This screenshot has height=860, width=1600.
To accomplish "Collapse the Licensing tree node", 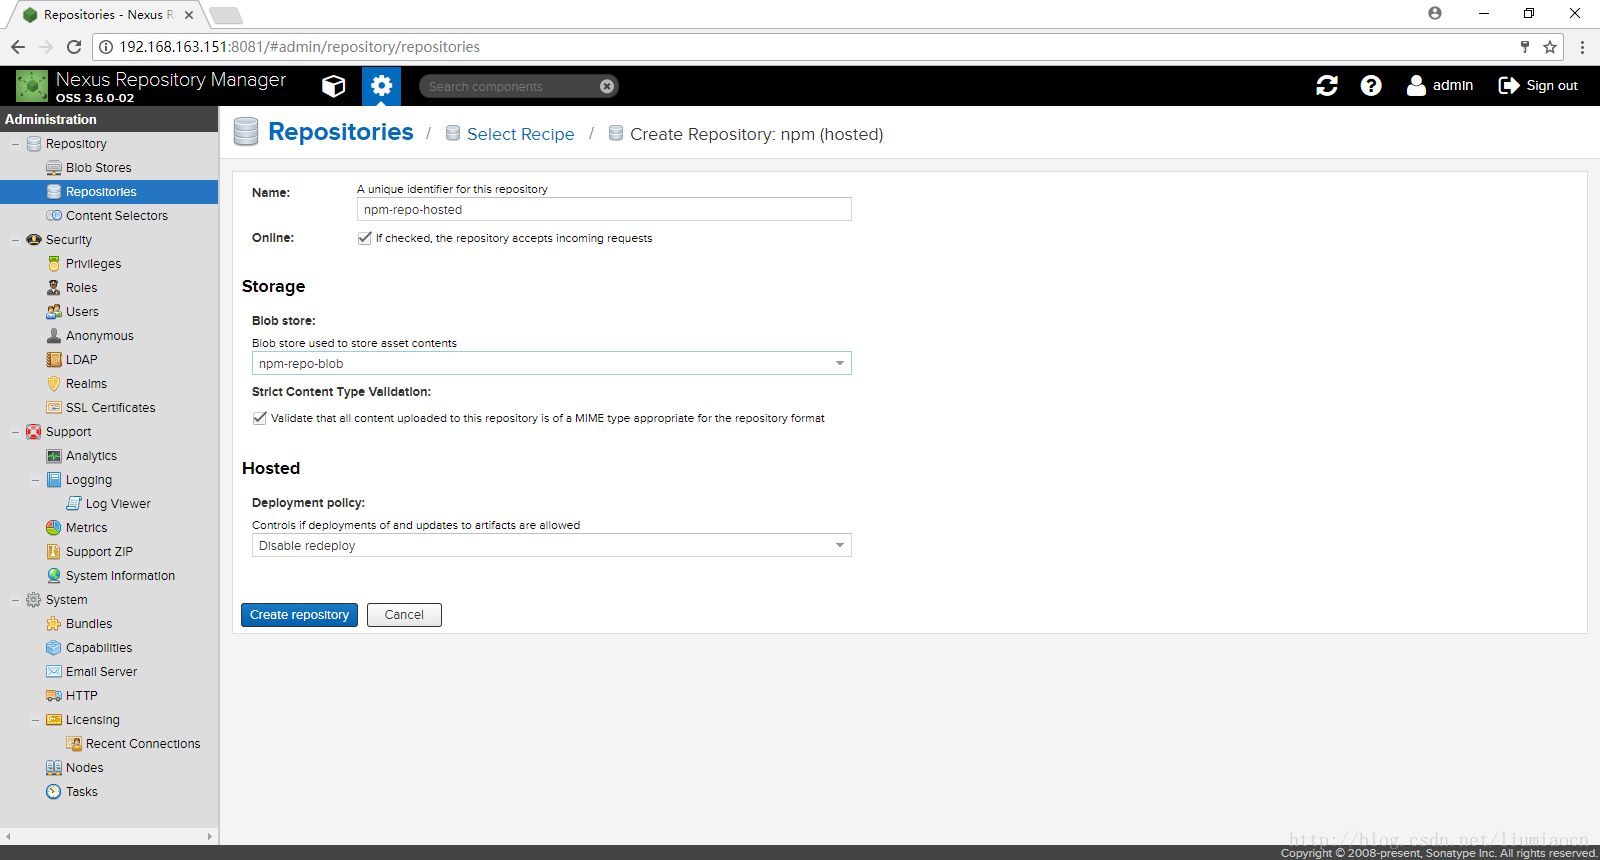I will [x=35, y=720].
